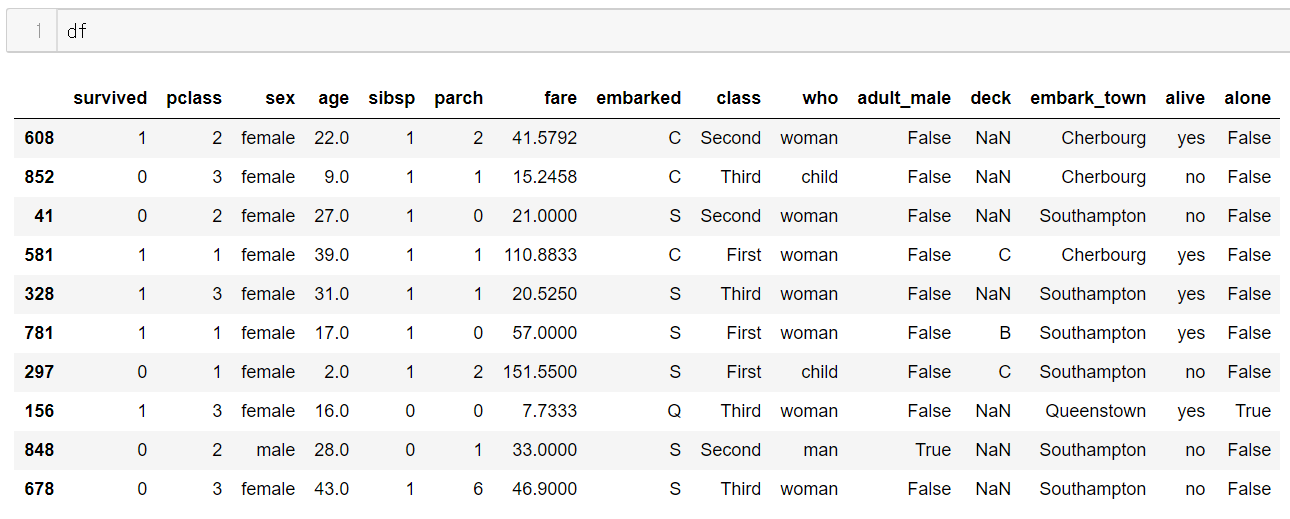Select the 'embark_town' column header

coord(1088,98)
